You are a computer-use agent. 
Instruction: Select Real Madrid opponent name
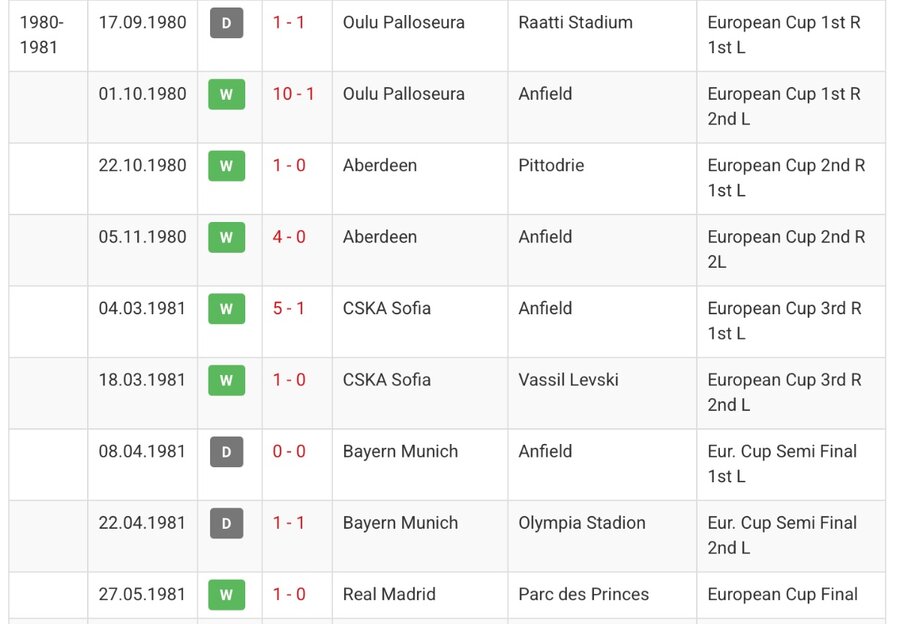(x=389, y=594)
